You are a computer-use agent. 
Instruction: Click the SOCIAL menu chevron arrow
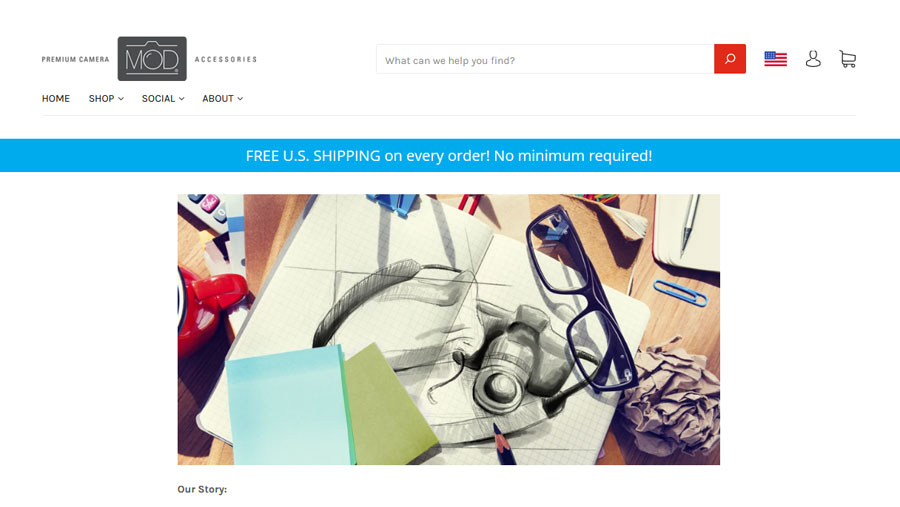[x=181, y=99]
